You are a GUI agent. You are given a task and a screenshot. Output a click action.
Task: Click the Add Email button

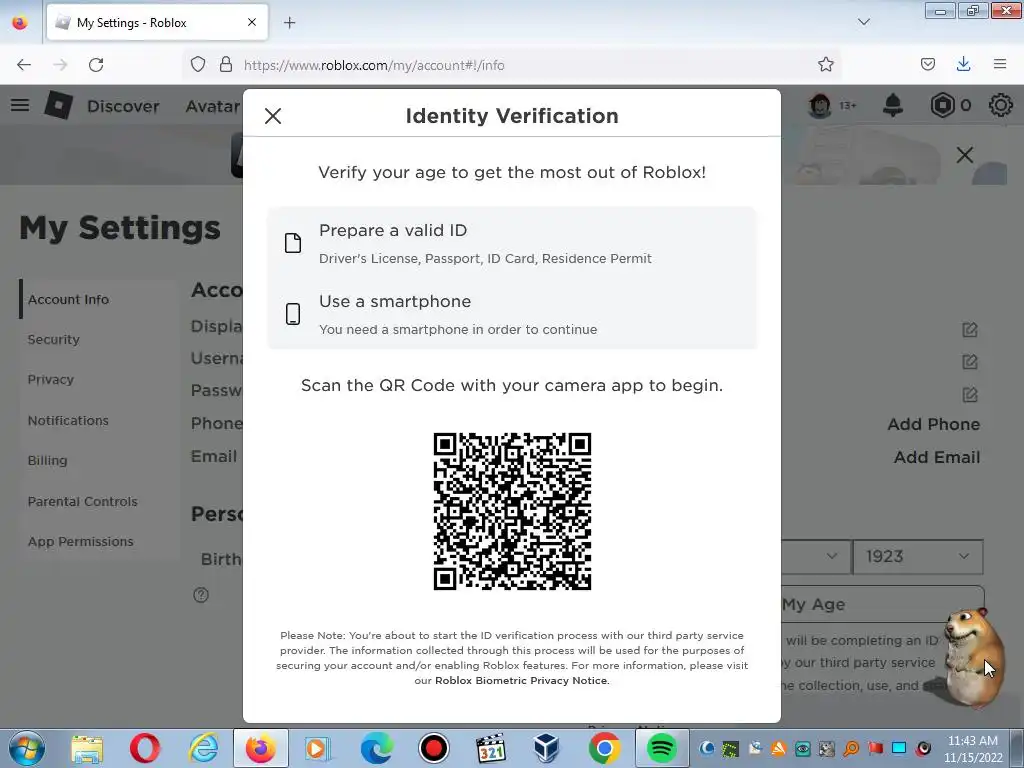(936, 457)
